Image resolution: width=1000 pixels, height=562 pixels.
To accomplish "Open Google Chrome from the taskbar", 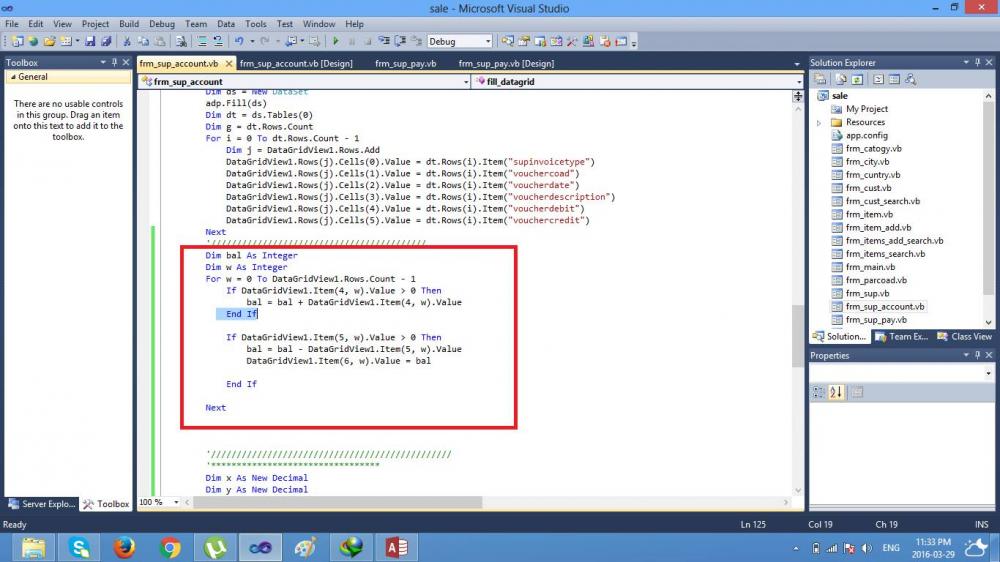I will pos(170,547).
